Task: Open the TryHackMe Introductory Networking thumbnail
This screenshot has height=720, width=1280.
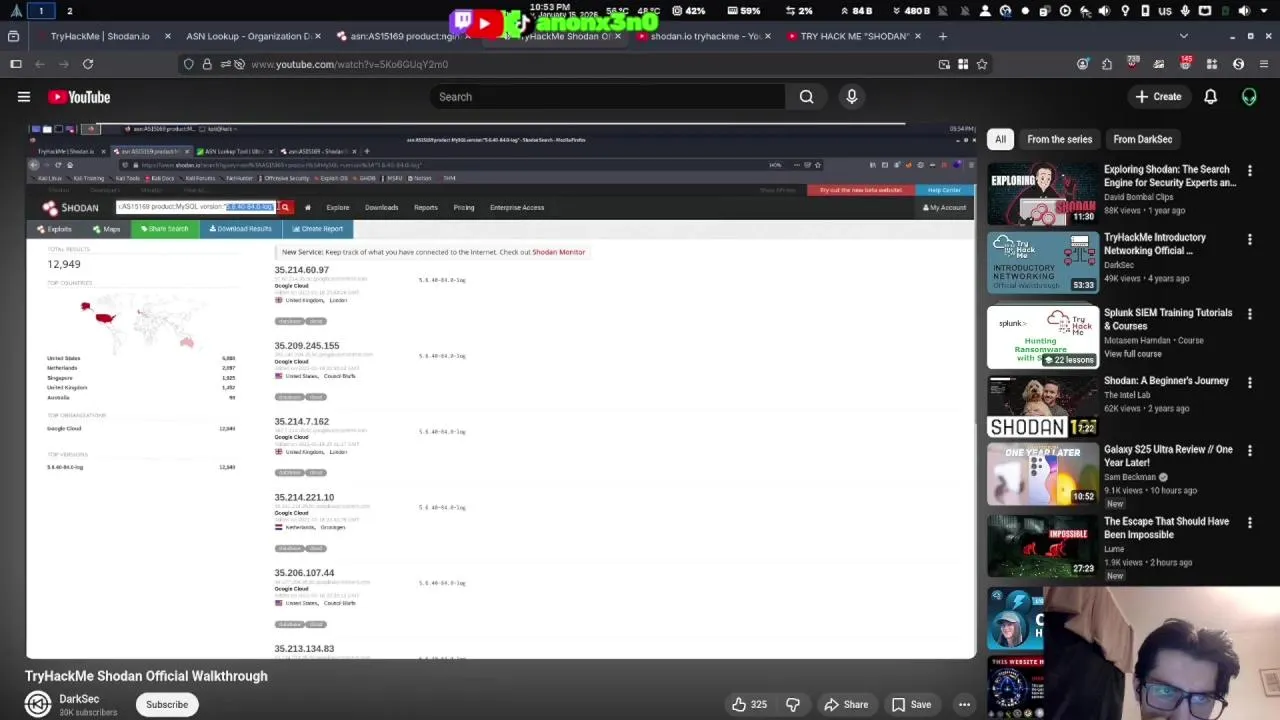Action: tap(1043, 262)
